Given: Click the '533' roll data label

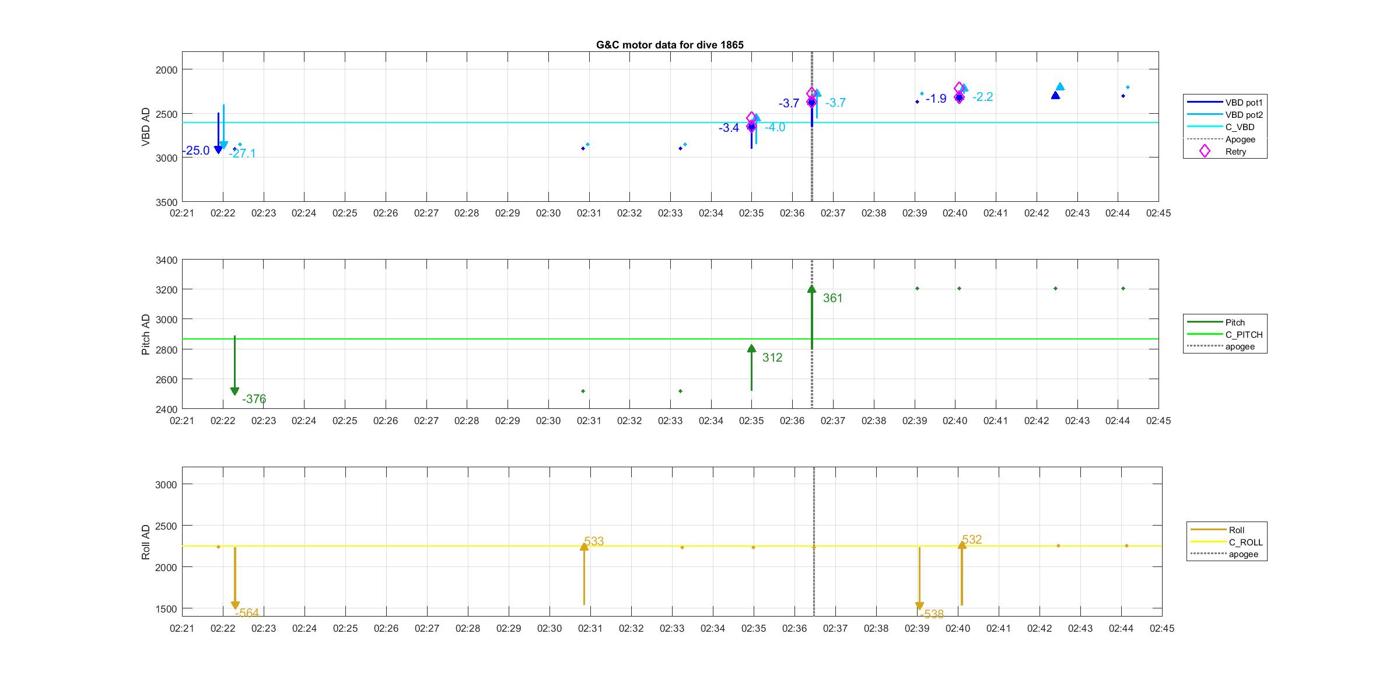Looking at the screenshot, I should click(x=594, y=542).
